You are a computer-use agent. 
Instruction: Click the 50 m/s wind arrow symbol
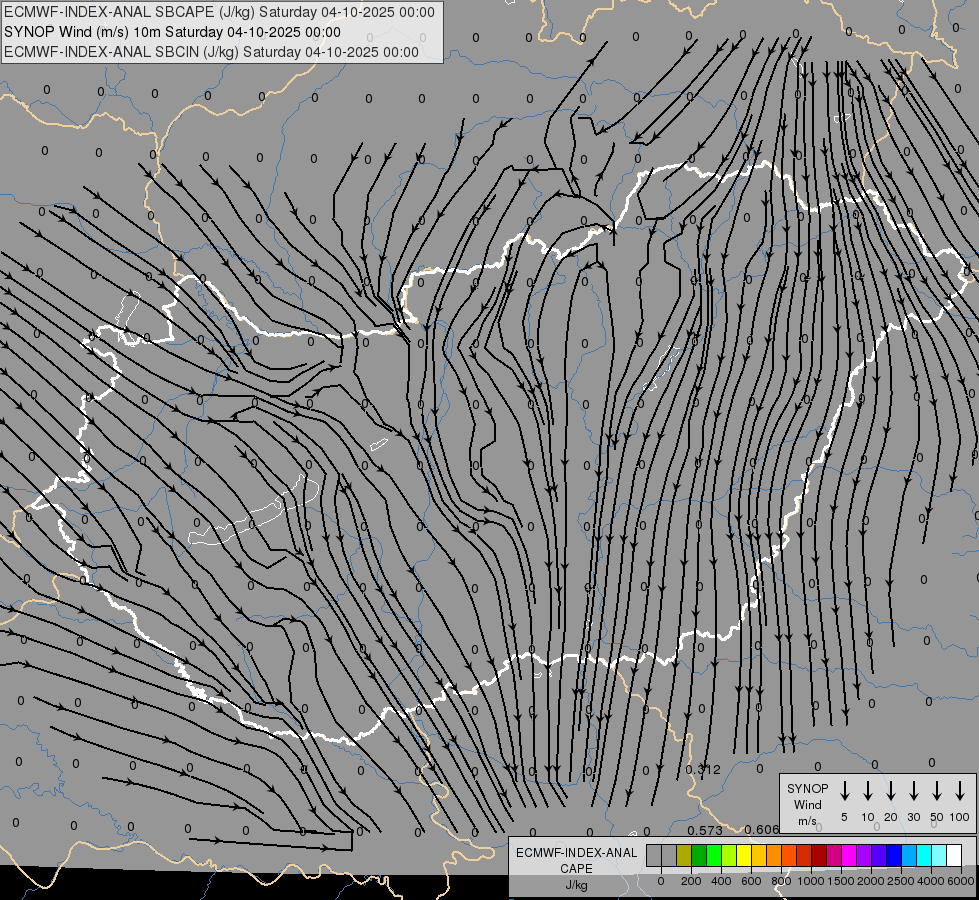click(x=937, y=791)
